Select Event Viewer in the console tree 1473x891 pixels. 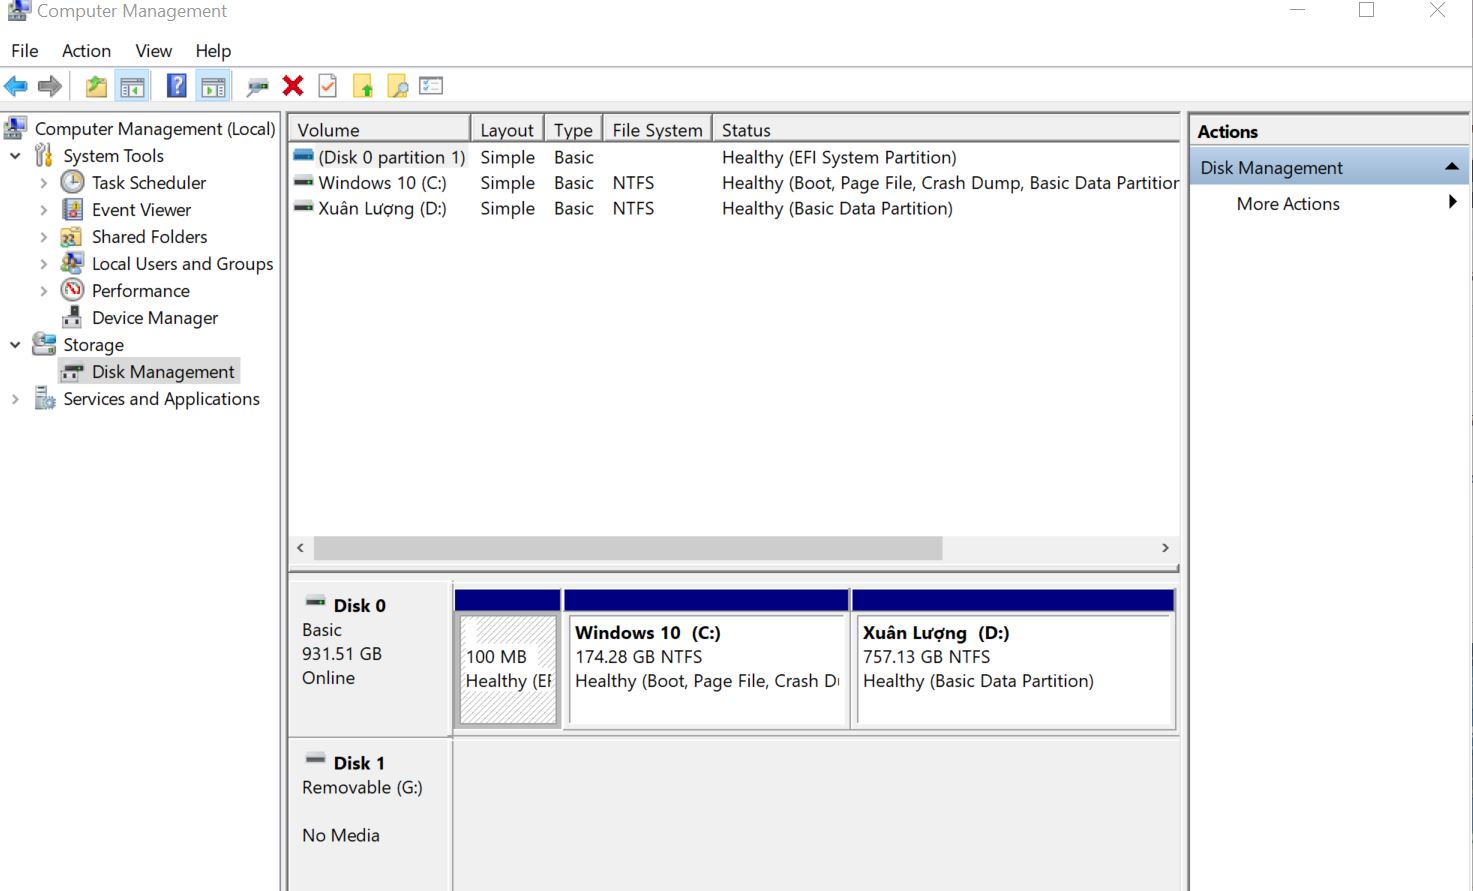coord(141,210)
